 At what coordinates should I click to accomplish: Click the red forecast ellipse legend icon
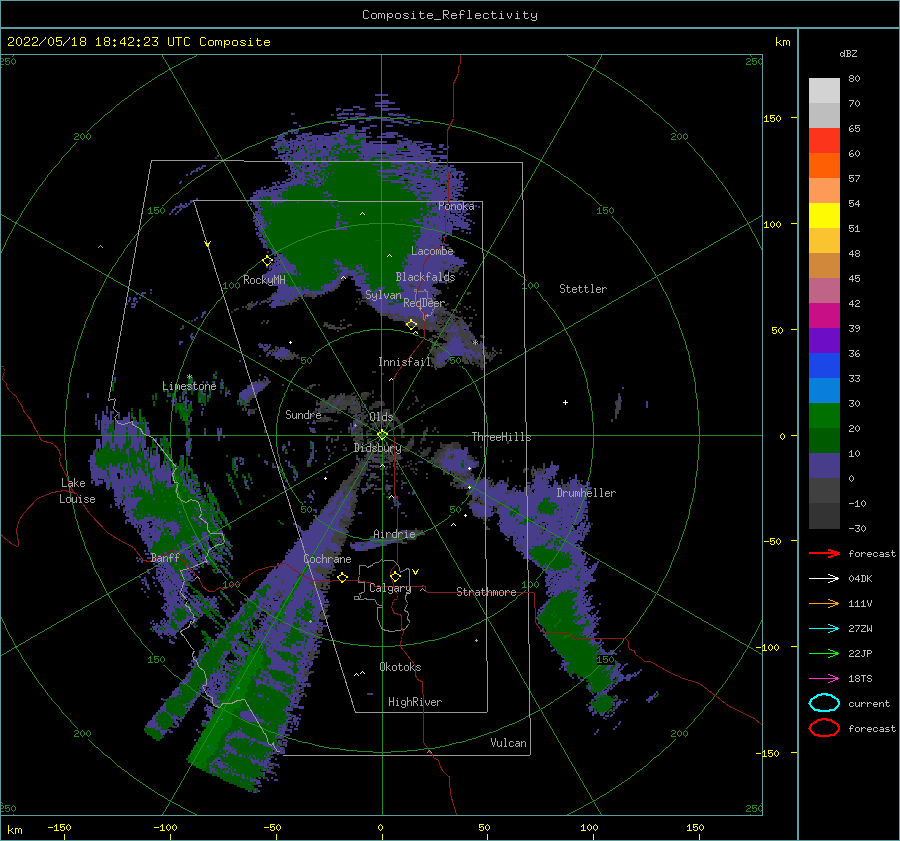click(x=824, y=728)
